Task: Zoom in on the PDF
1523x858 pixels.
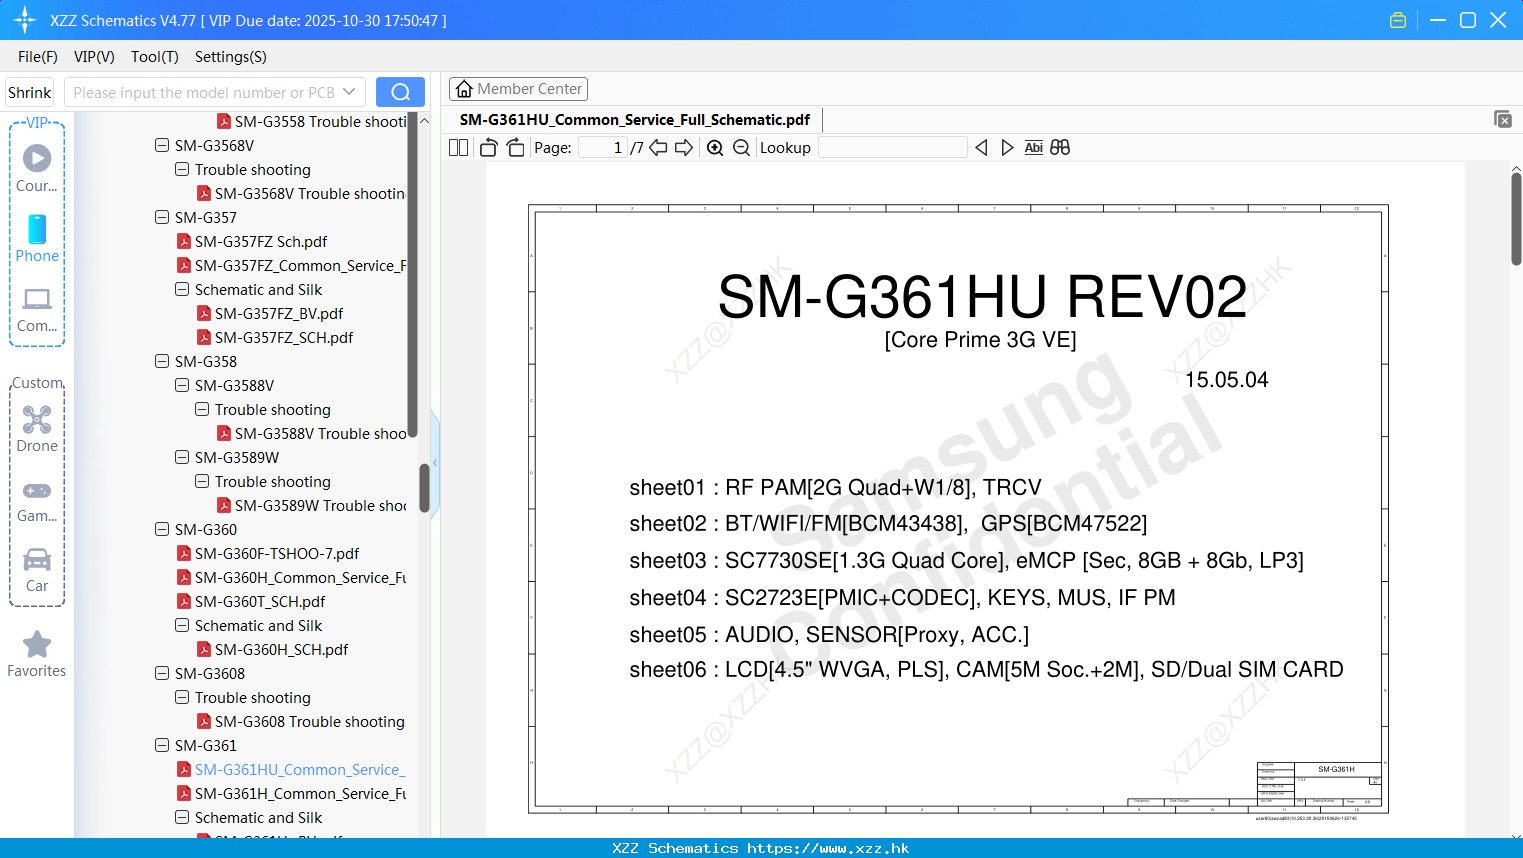Action: point(715,147)
